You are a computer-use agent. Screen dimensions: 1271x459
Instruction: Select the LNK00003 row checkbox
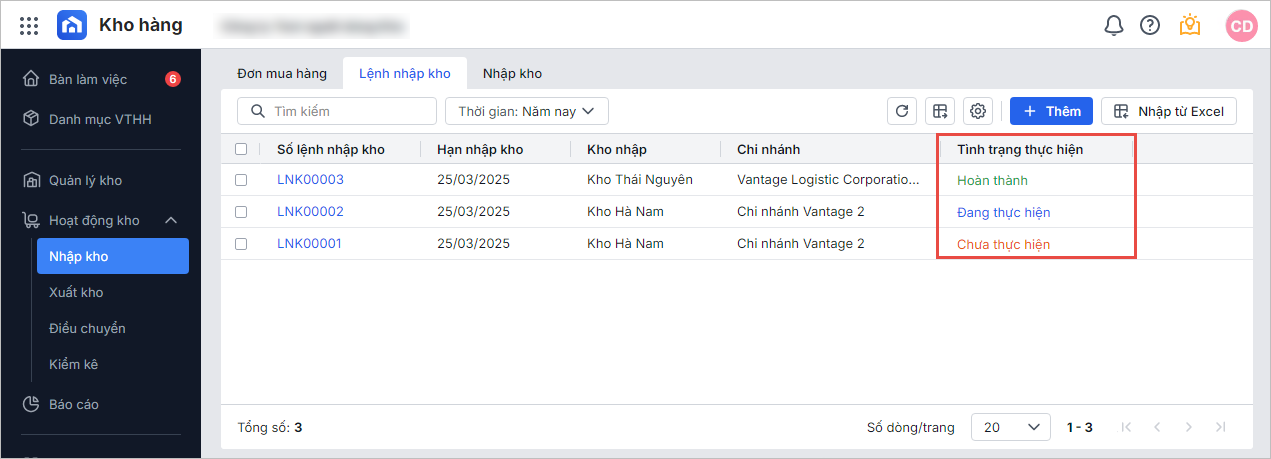point(241,180)
